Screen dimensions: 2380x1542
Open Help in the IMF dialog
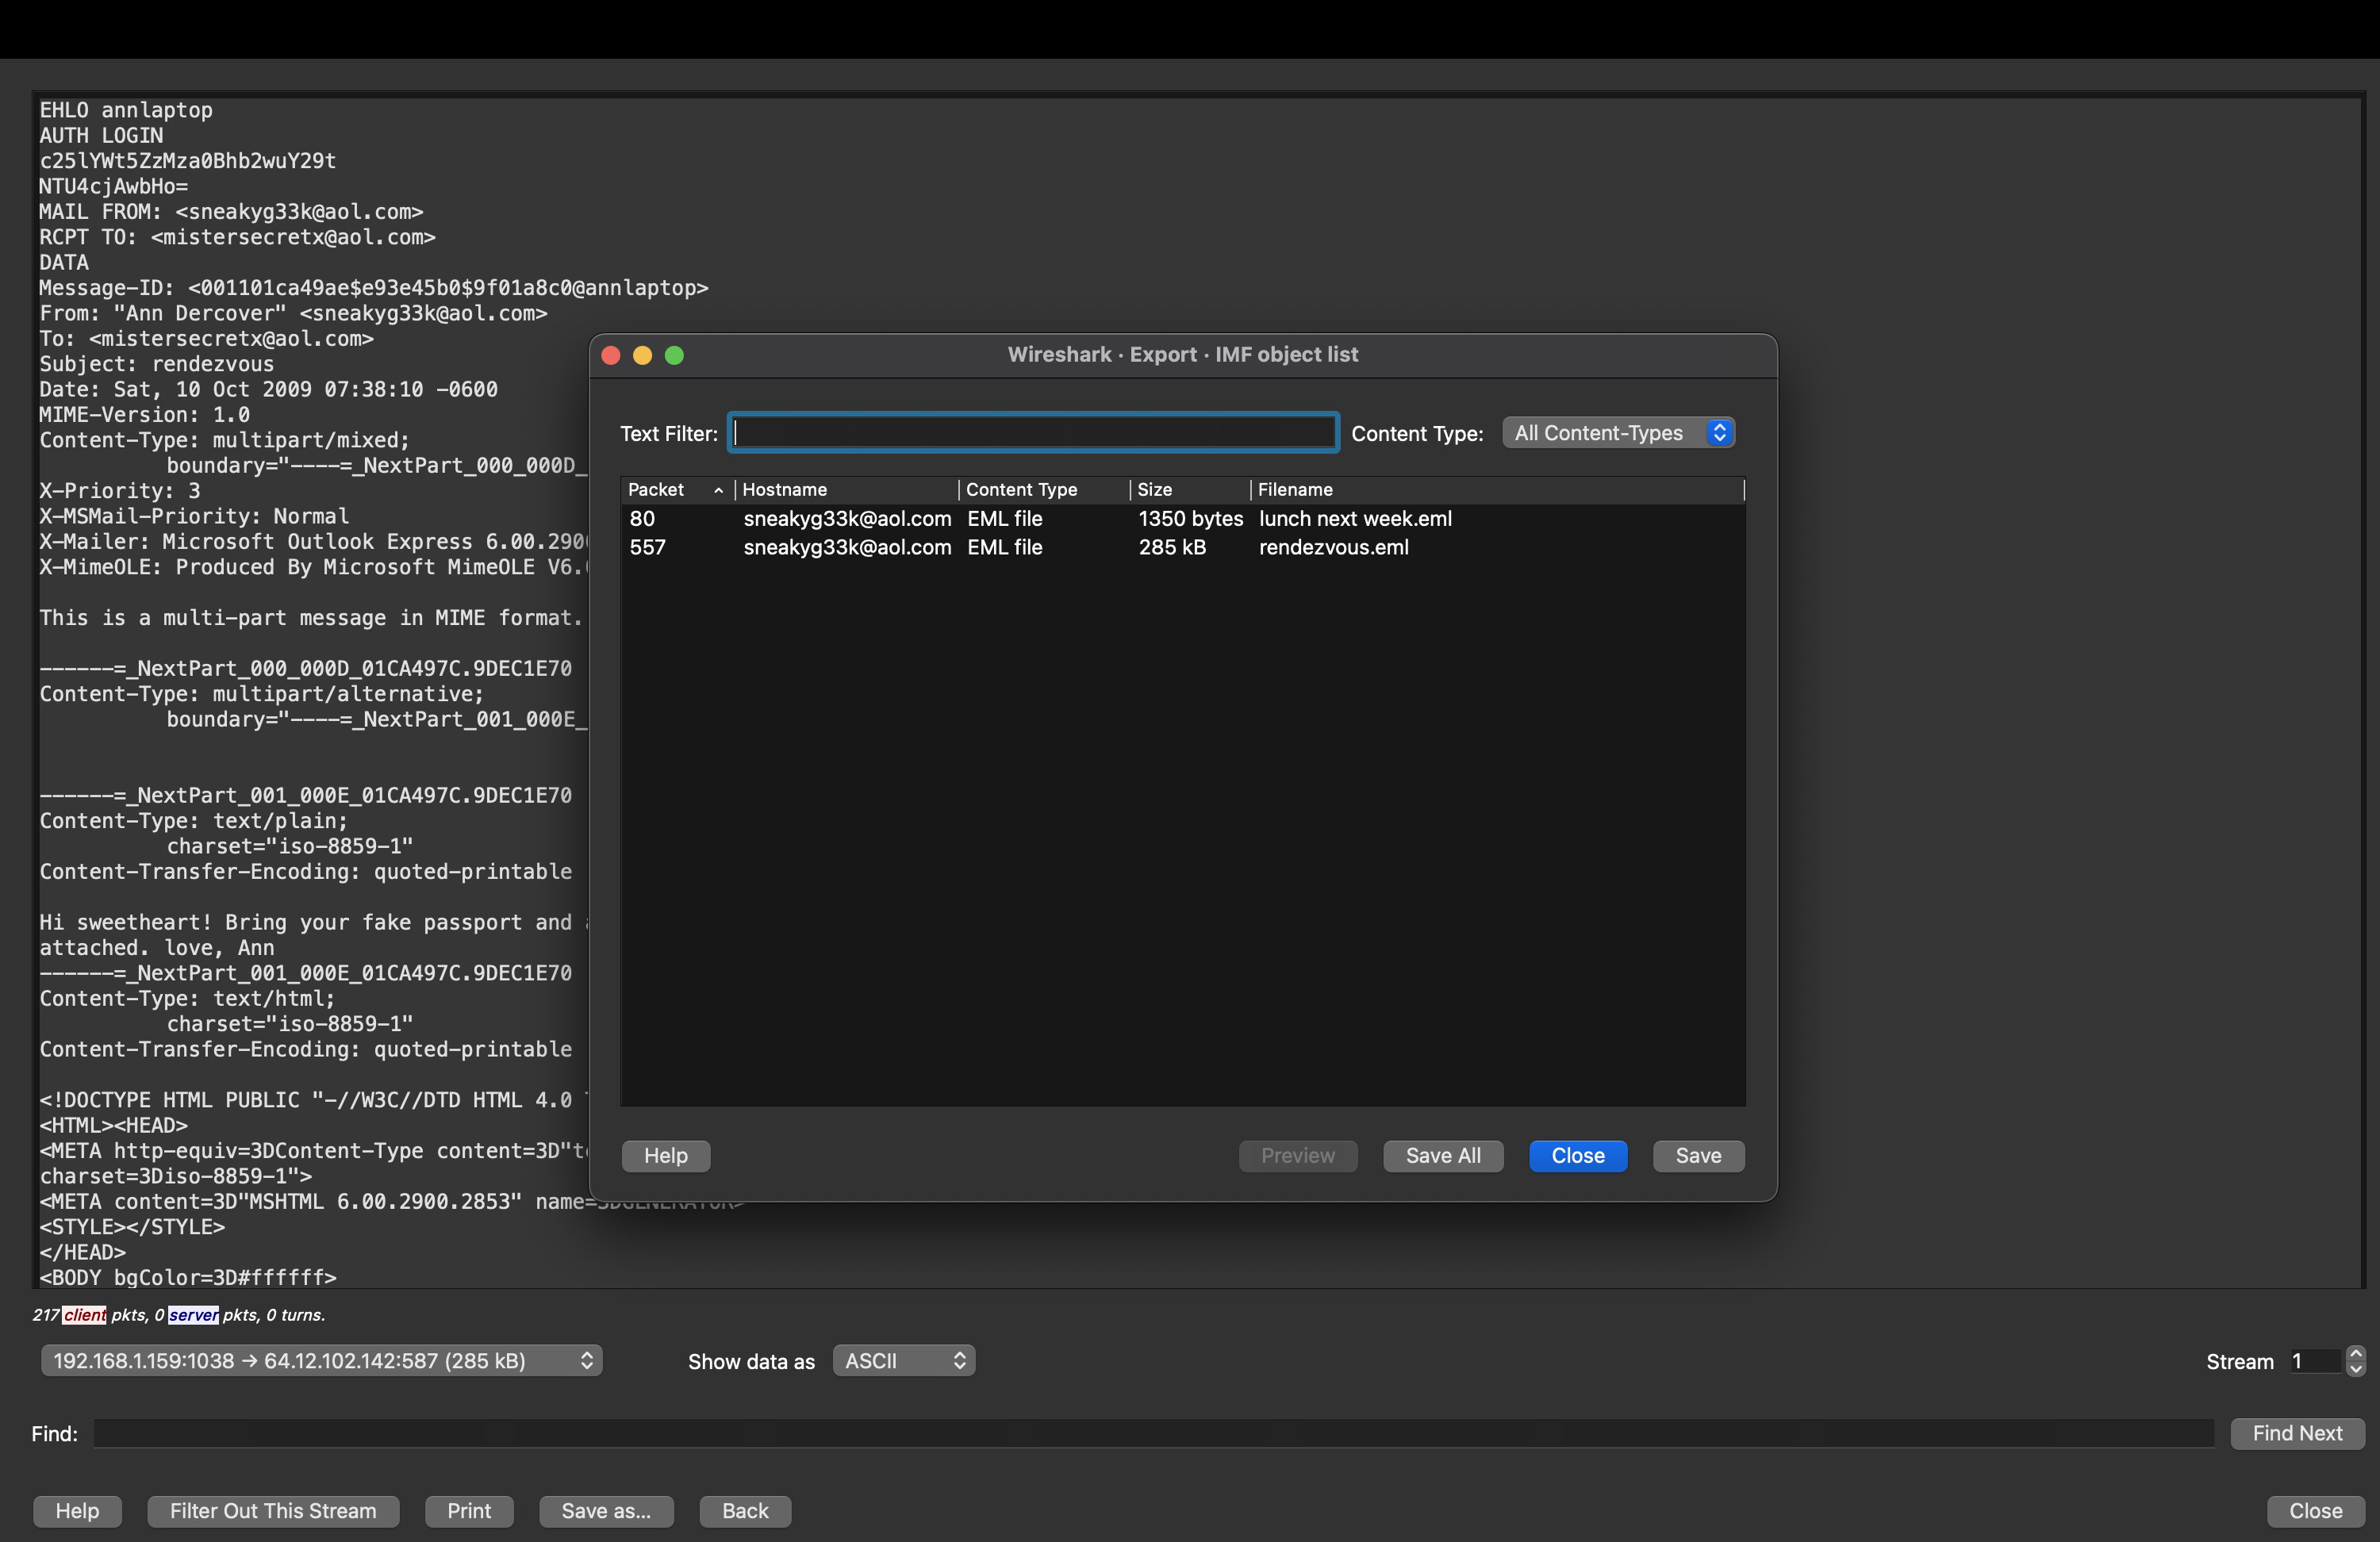666,1156
